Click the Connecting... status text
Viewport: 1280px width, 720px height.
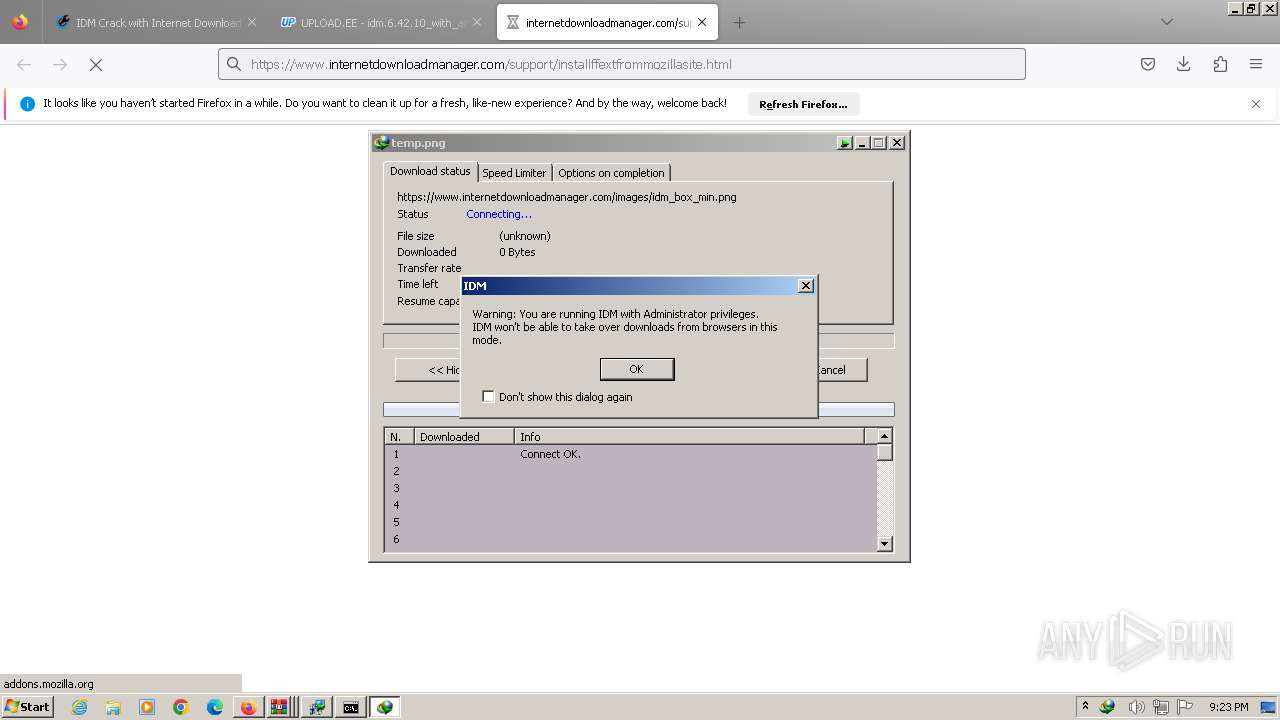pyautogui.click(x=499, y=214)
